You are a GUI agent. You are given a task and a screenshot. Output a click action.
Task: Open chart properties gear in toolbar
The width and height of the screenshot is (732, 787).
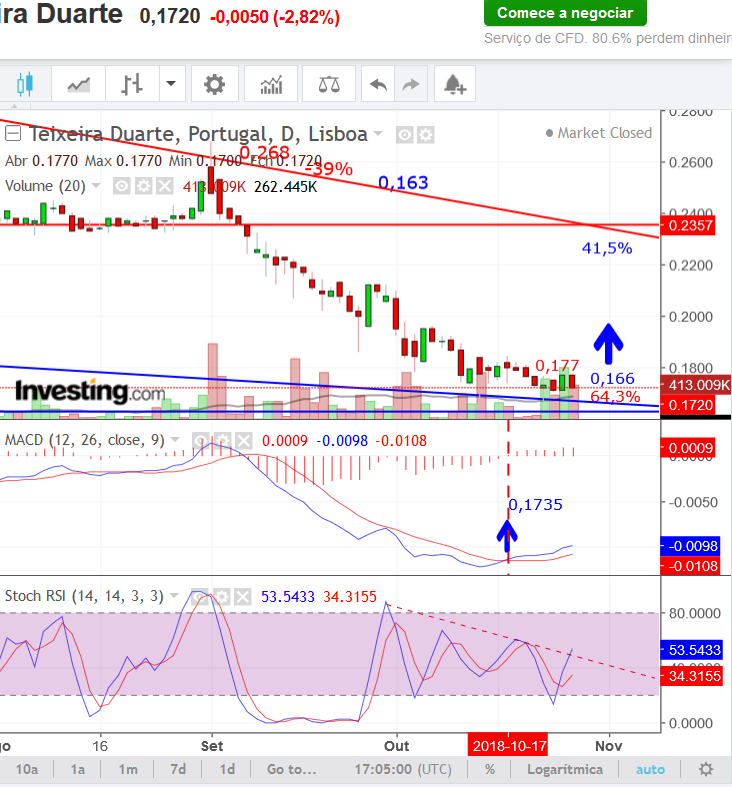tap(214, 84)
